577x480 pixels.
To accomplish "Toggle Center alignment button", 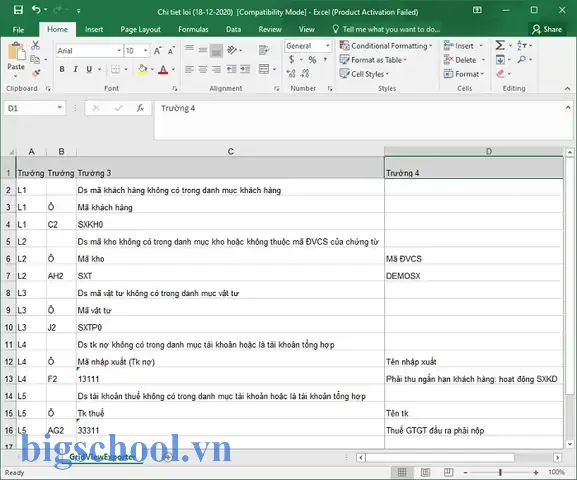I will [x=203, y=69].
